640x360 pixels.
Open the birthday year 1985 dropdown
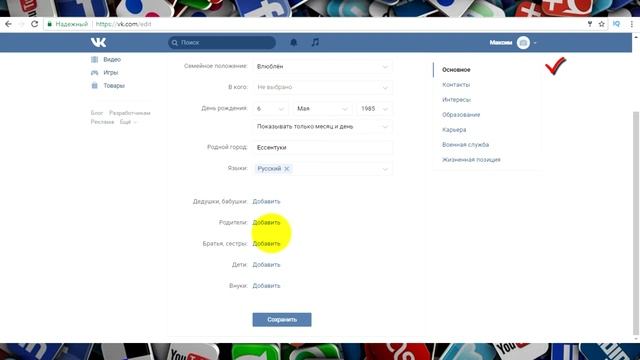[374, 109]
